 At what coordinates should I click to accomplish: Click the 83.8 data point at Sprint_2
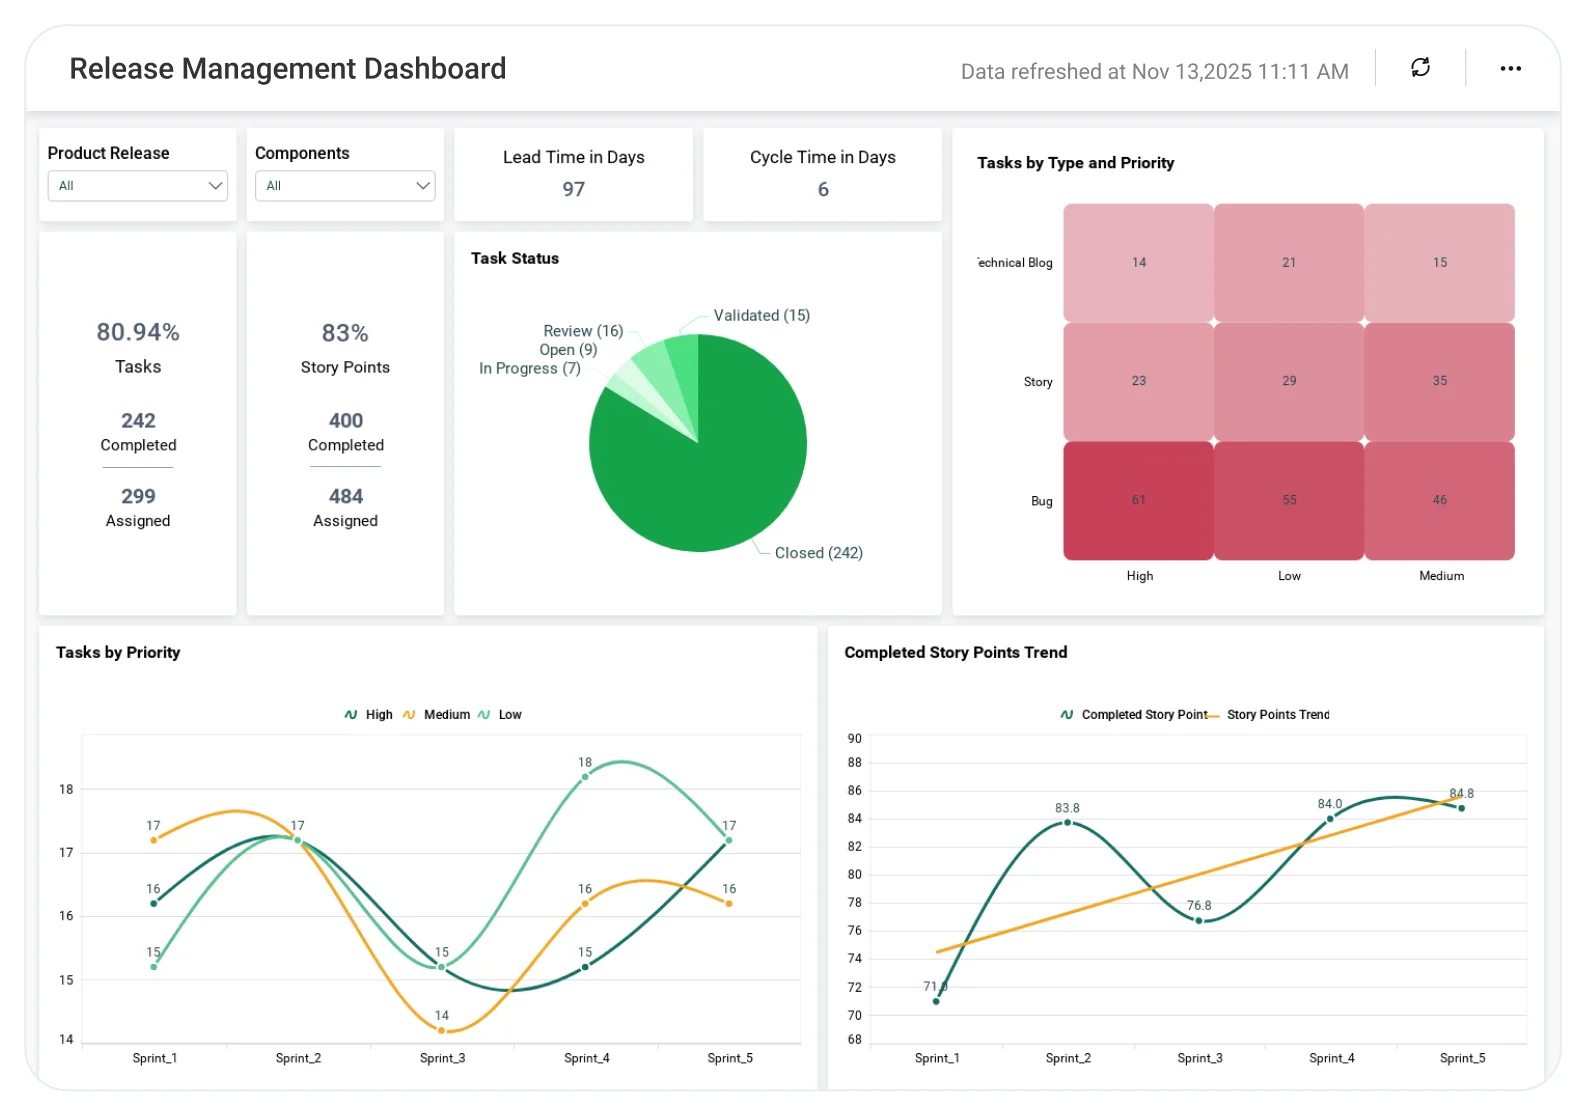pyautogui.click(x=1067, y=823)
